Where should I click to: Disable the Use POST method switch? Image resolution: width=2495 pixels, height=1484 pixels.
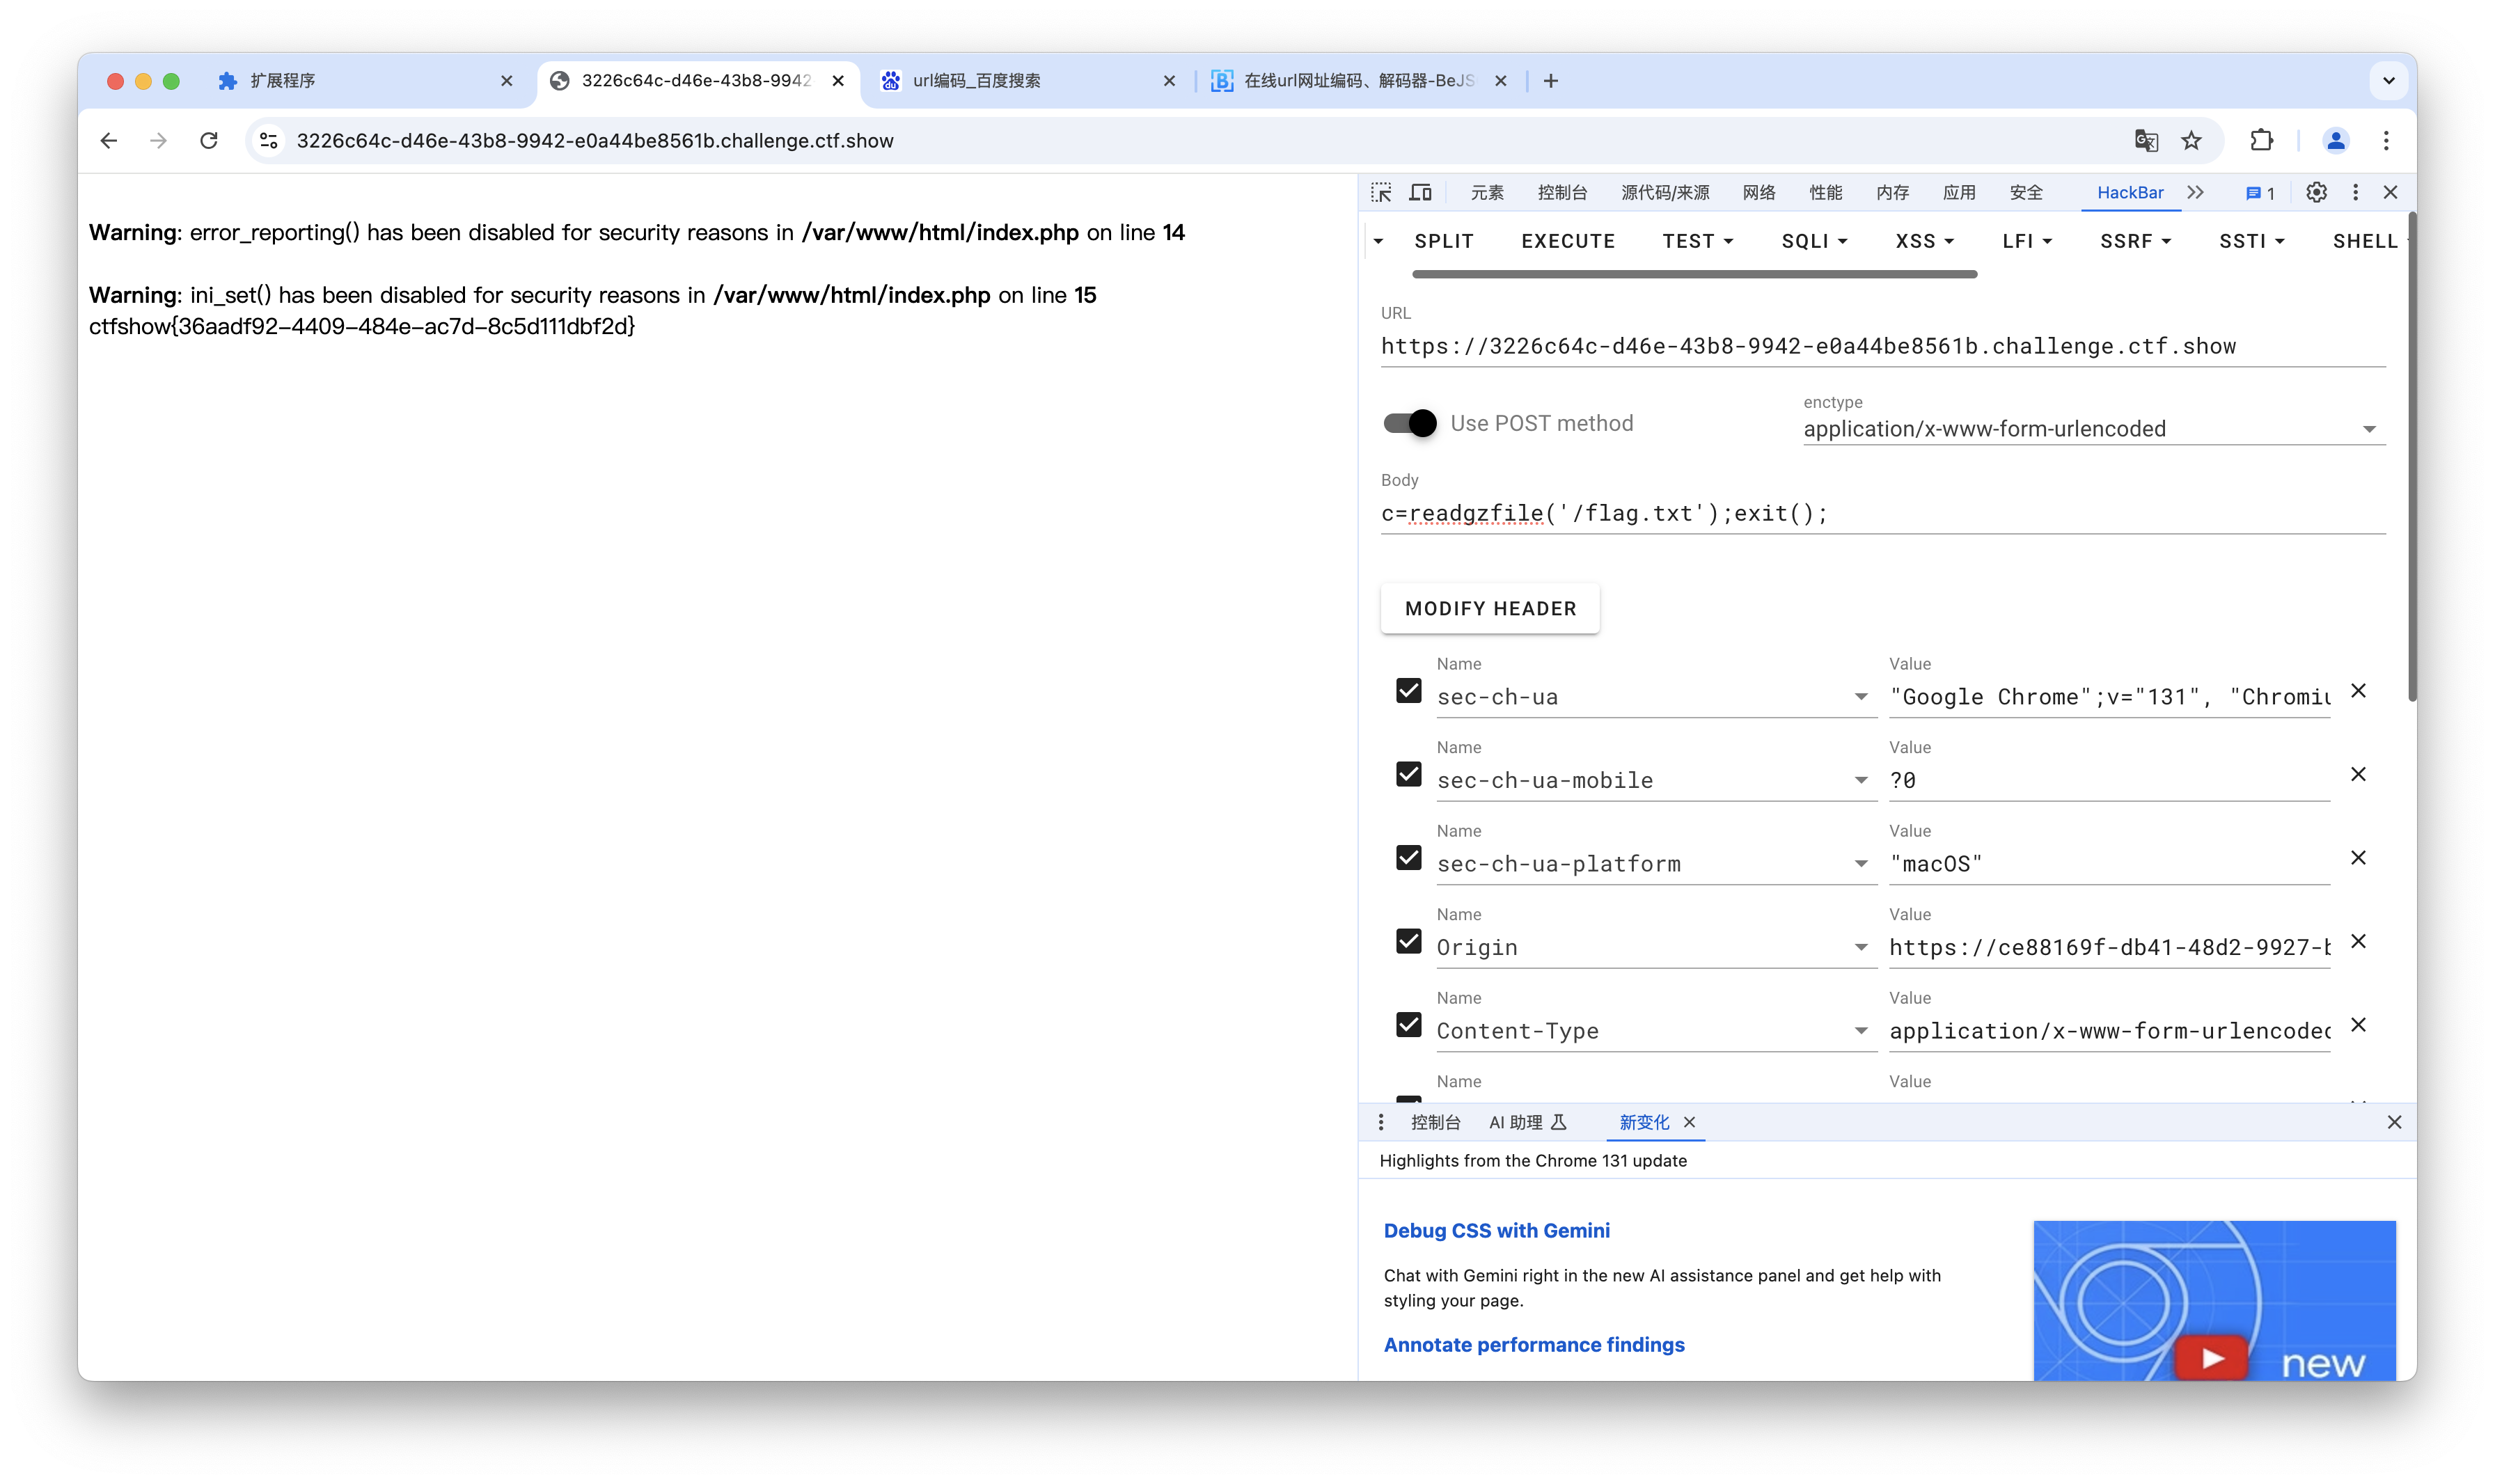coord(1409,423)
